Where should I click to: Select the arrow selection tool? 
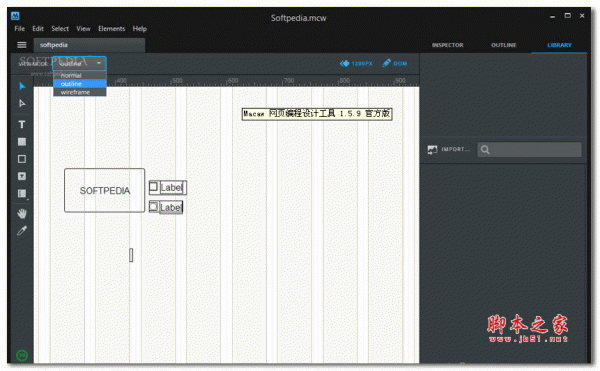(22, 86)
